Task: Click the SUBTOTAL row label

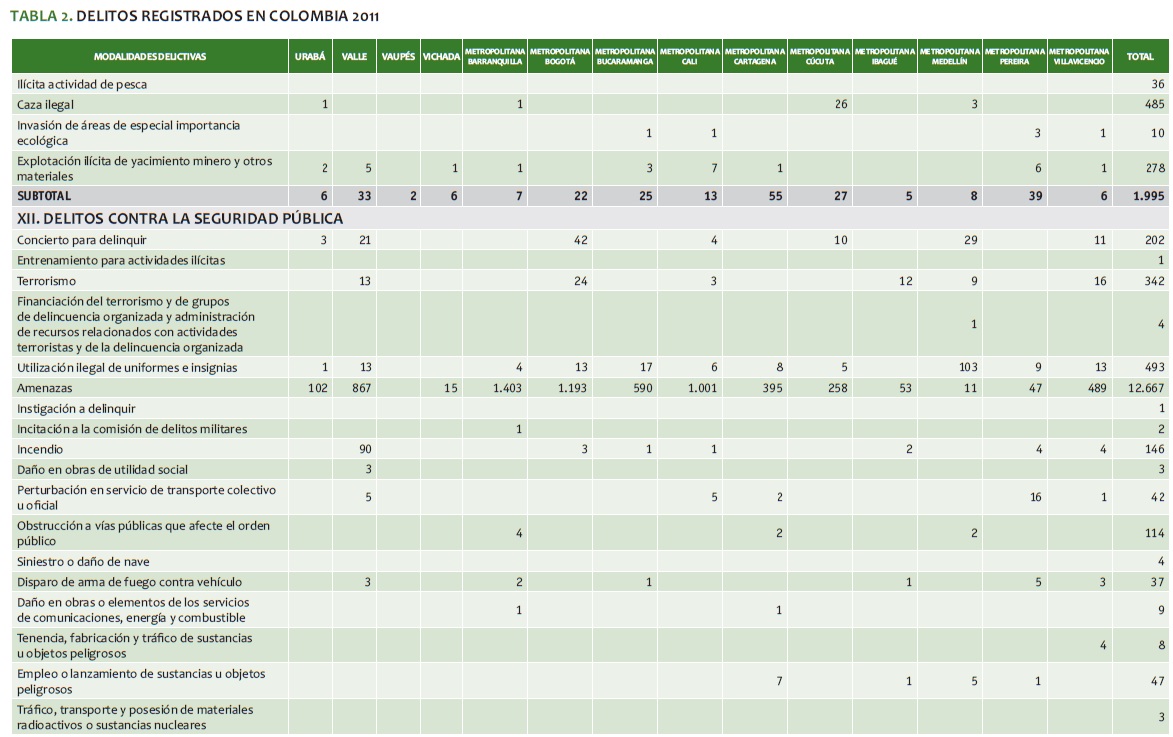Action: [44, 196]
